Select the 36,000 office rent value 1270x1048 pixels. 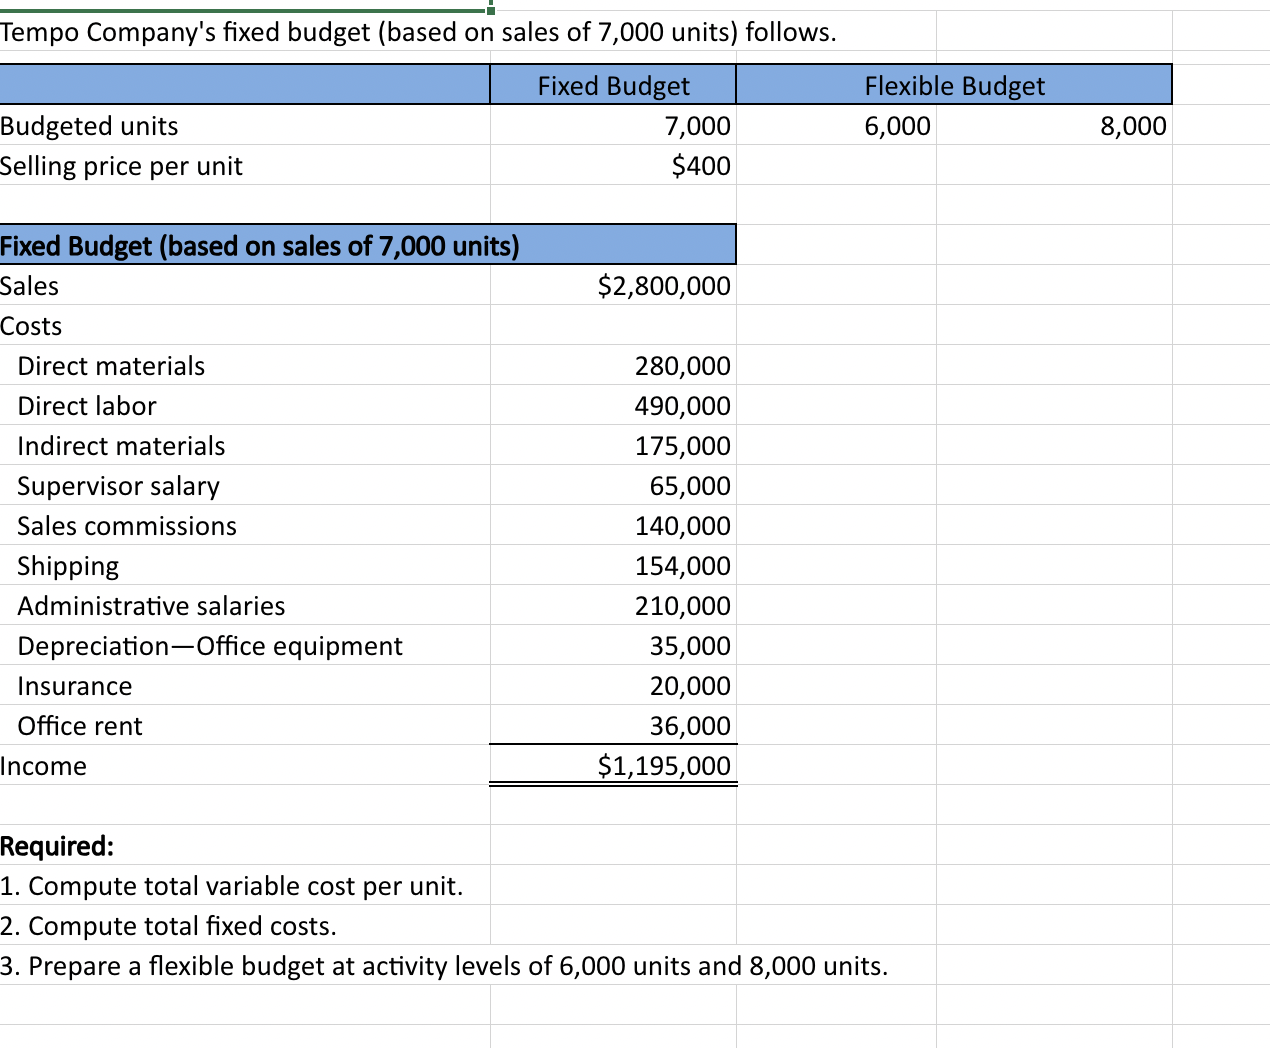coord(613,726)
